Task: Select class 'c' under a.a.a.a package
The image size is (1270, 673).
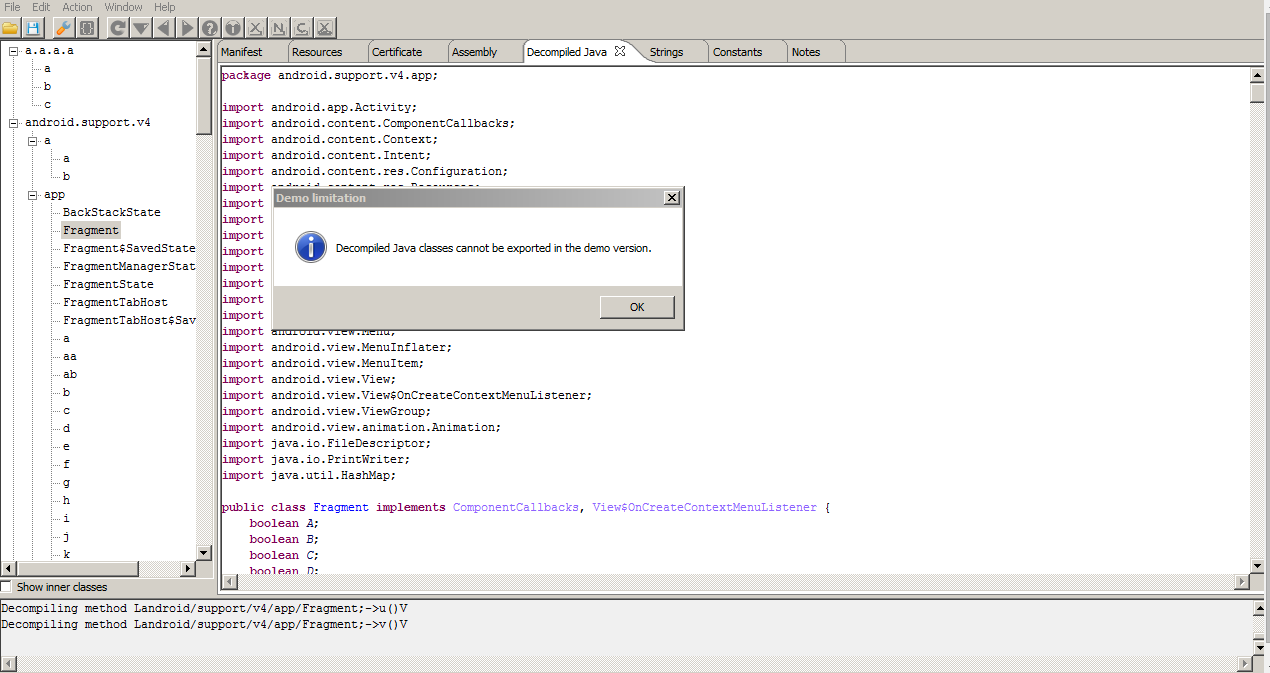Action: pos(47,105)
